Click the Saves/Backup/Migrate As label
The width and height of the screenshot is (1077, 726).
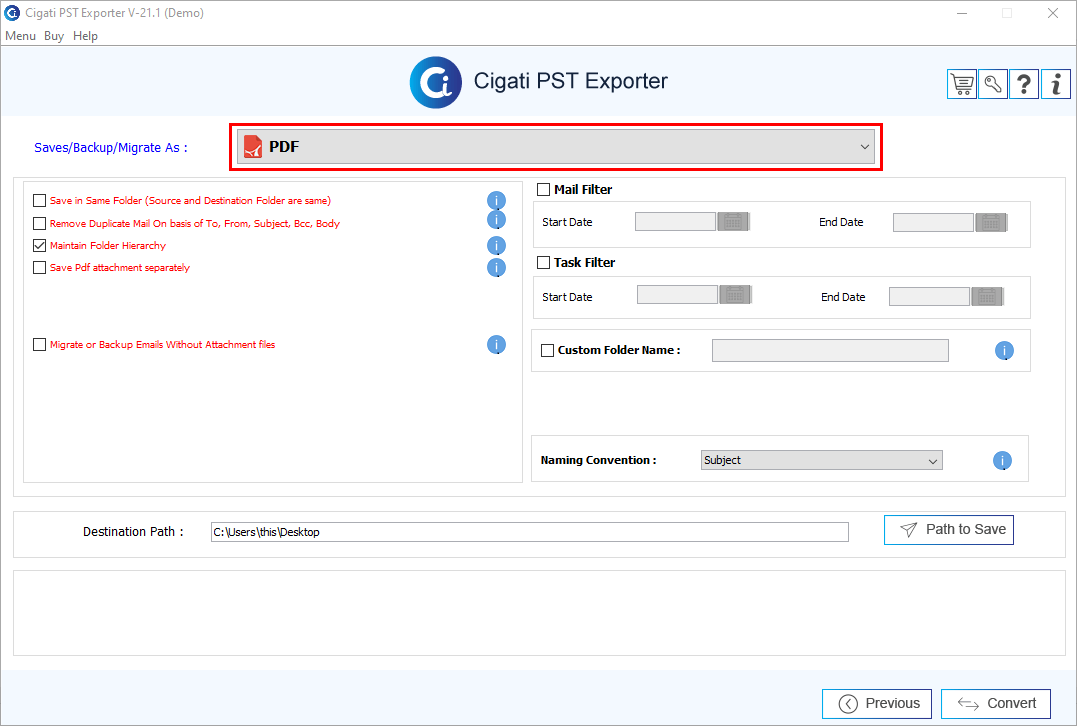[x=111, y=148]
